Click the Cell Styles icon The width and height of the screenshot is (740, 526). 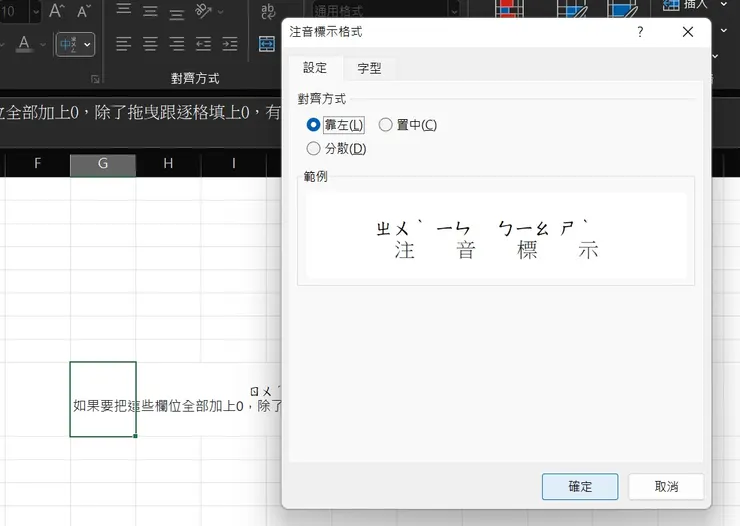(623, 8)
